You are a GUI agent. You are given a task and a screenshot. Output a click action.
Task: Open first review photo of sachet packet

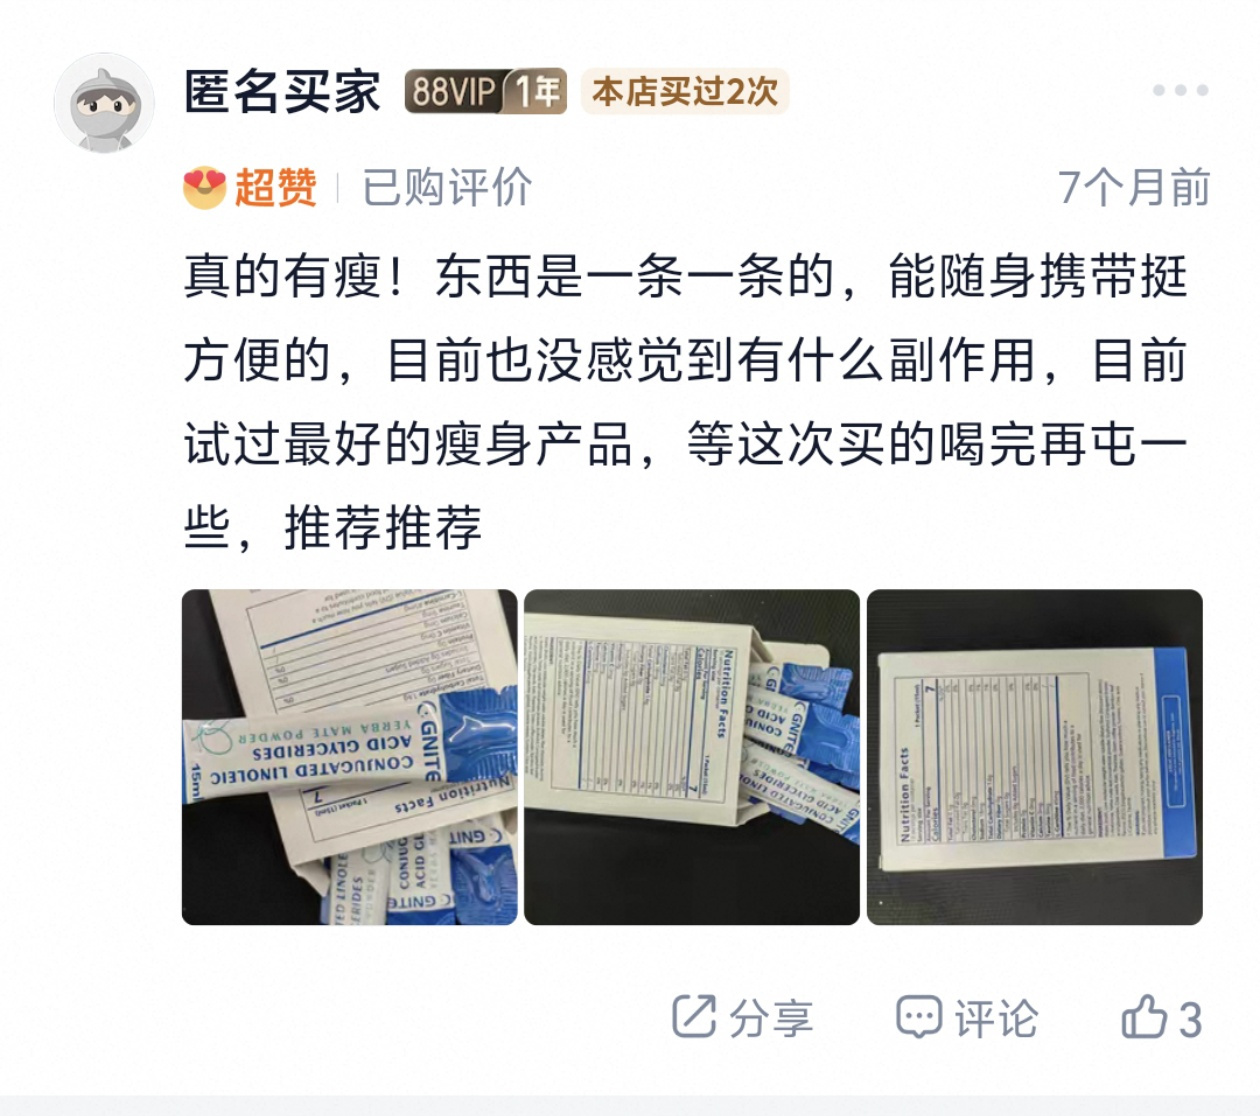(x=349, y=757)
